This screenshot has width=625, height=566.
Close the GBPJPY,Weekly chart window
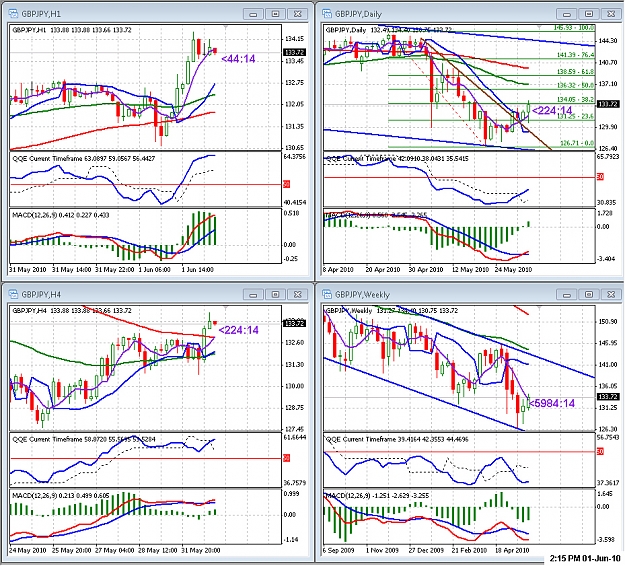pyautogui.click(x=611, y=295)
